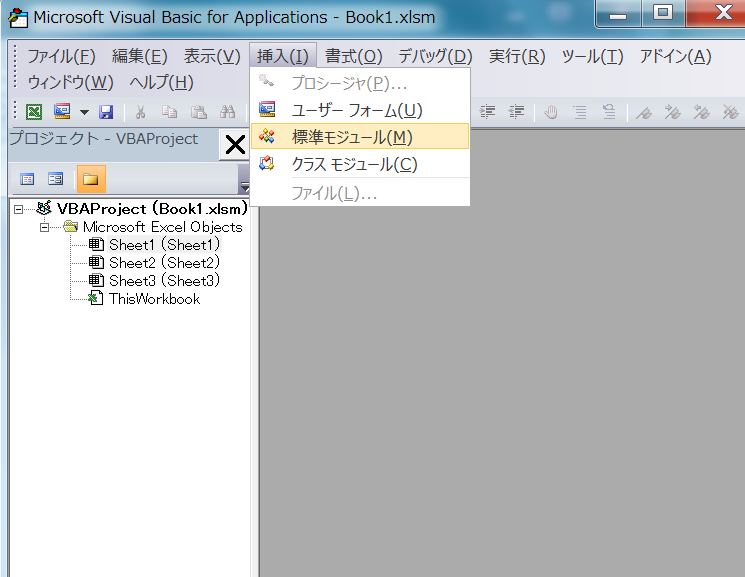
Task: Click the Toggle Bookmark flag icon
Action: [x=644, y=113]
